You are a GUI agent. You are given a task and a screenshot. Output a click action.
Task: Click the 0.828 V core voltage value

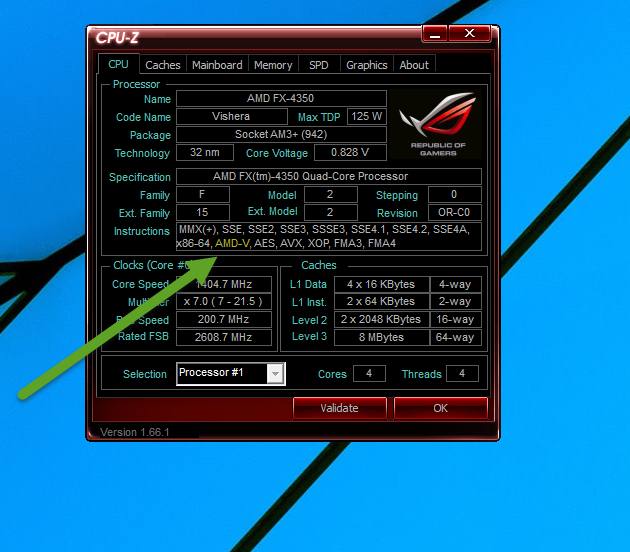tap(350, 153)
